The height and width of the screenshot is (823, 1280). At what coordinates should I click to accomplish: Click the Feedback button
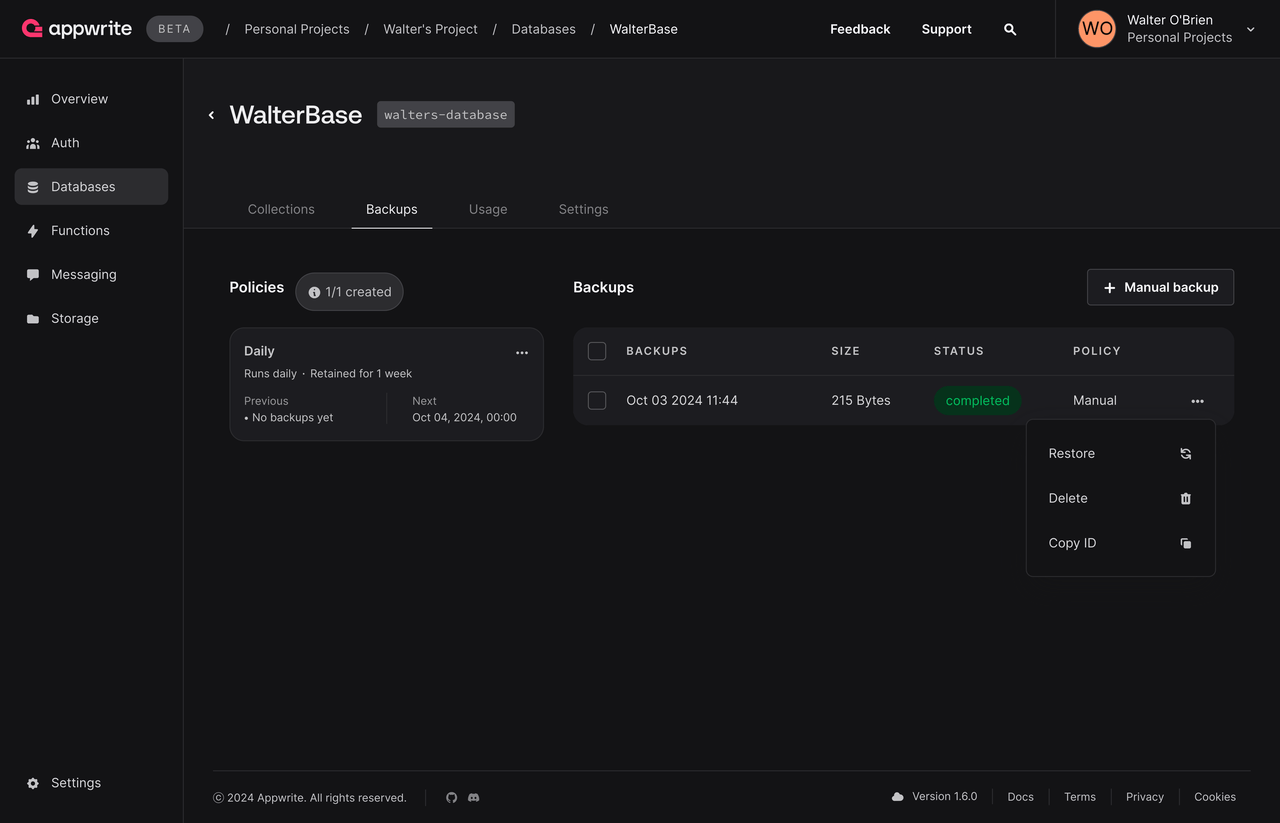[x=860, y=29]
